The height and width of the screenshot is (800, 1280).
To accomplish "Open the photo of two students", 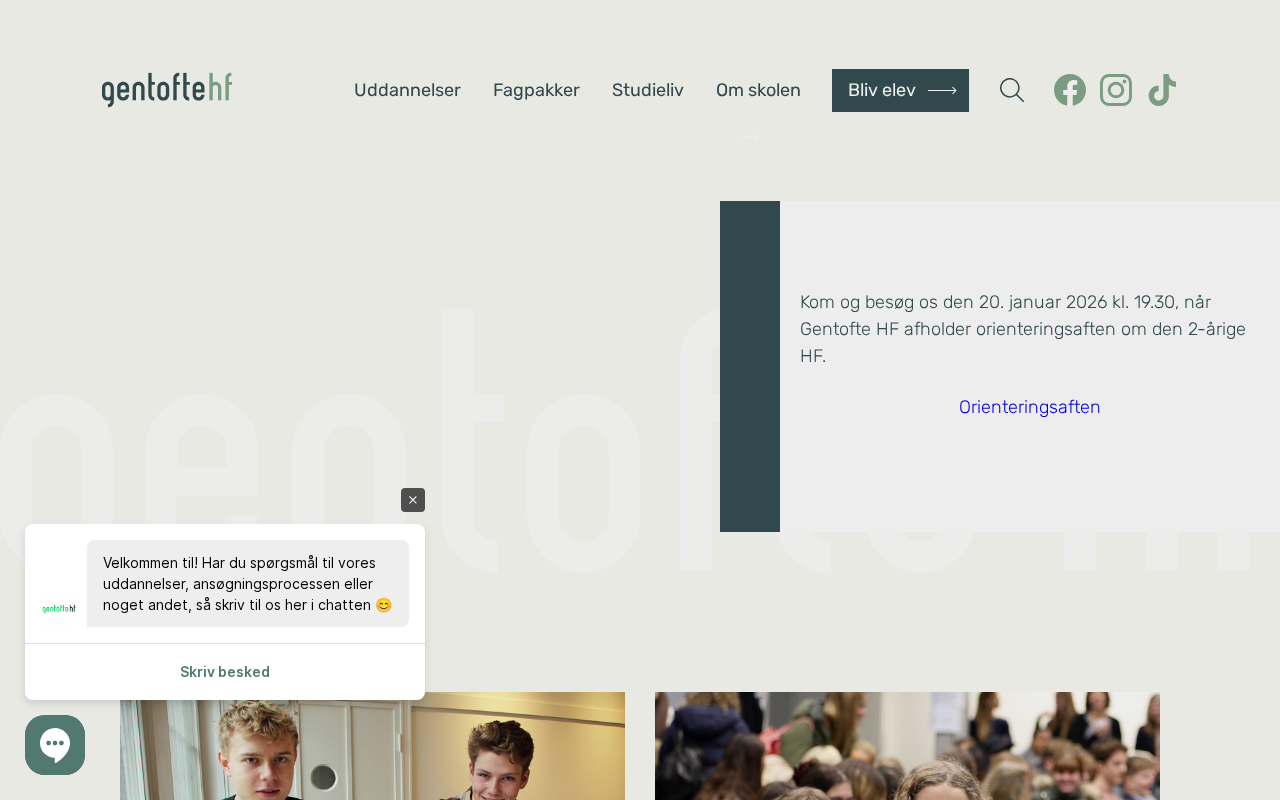I will (372, 746).
